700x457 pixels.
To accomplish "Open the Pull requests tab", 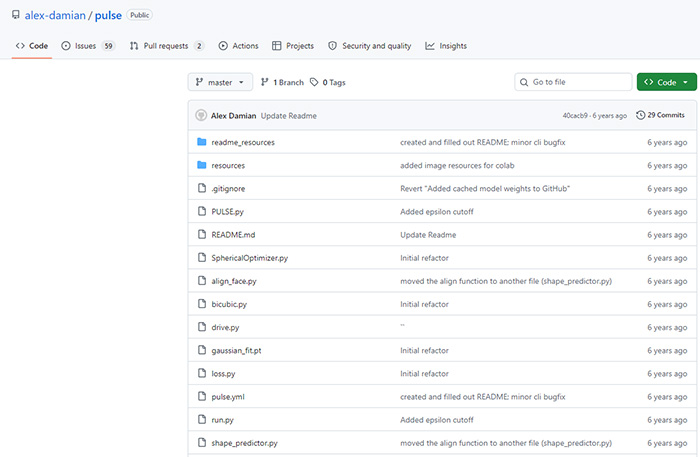I will pos(167,46).
